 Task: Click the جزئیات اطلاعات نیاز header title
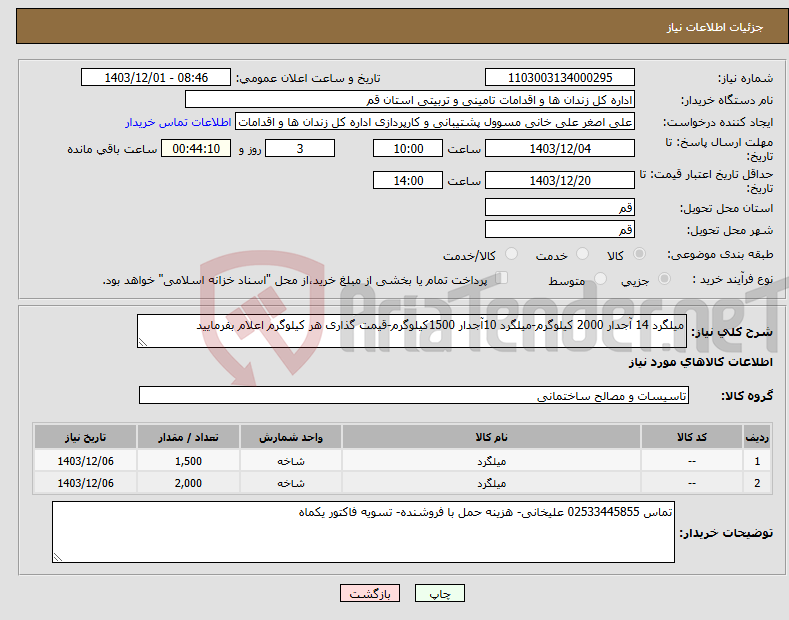715,27
